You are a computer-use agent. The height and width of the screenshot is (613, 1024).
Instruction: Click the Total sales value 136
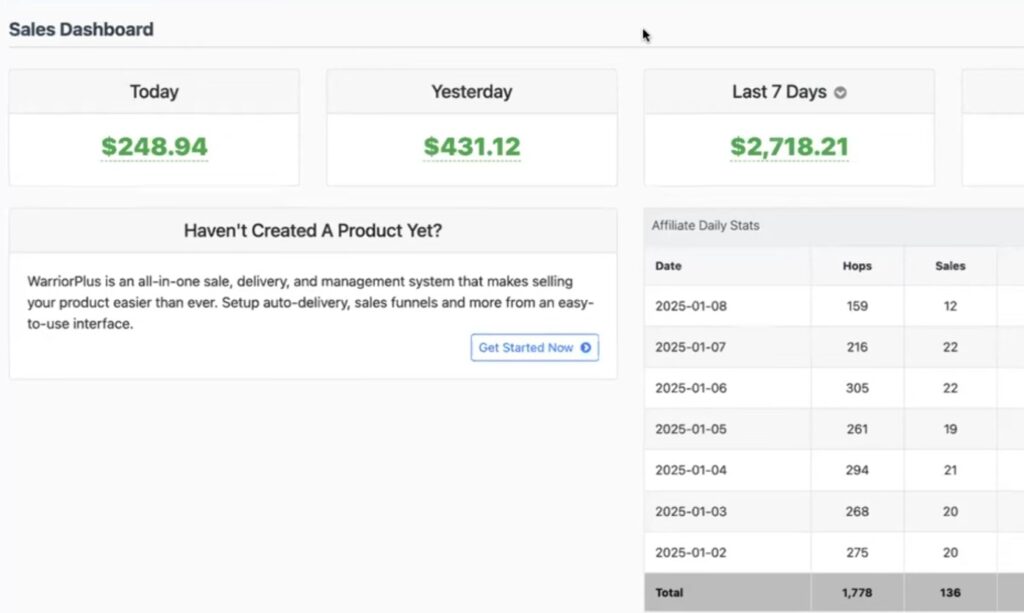coord(950,593)
